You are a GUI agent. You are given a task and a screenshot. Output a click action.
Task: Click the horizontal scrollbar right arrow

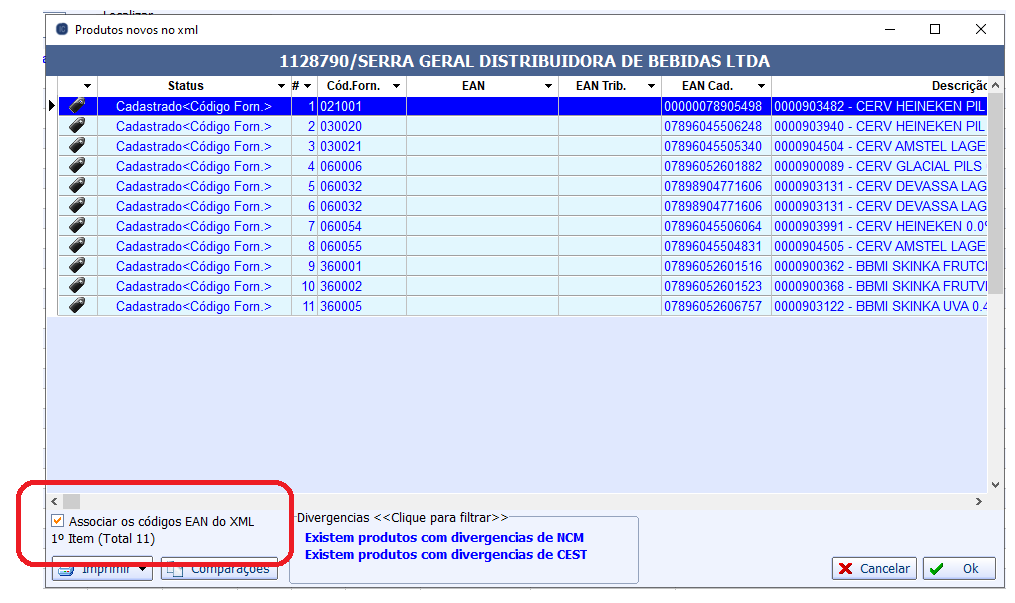[979, 501]
